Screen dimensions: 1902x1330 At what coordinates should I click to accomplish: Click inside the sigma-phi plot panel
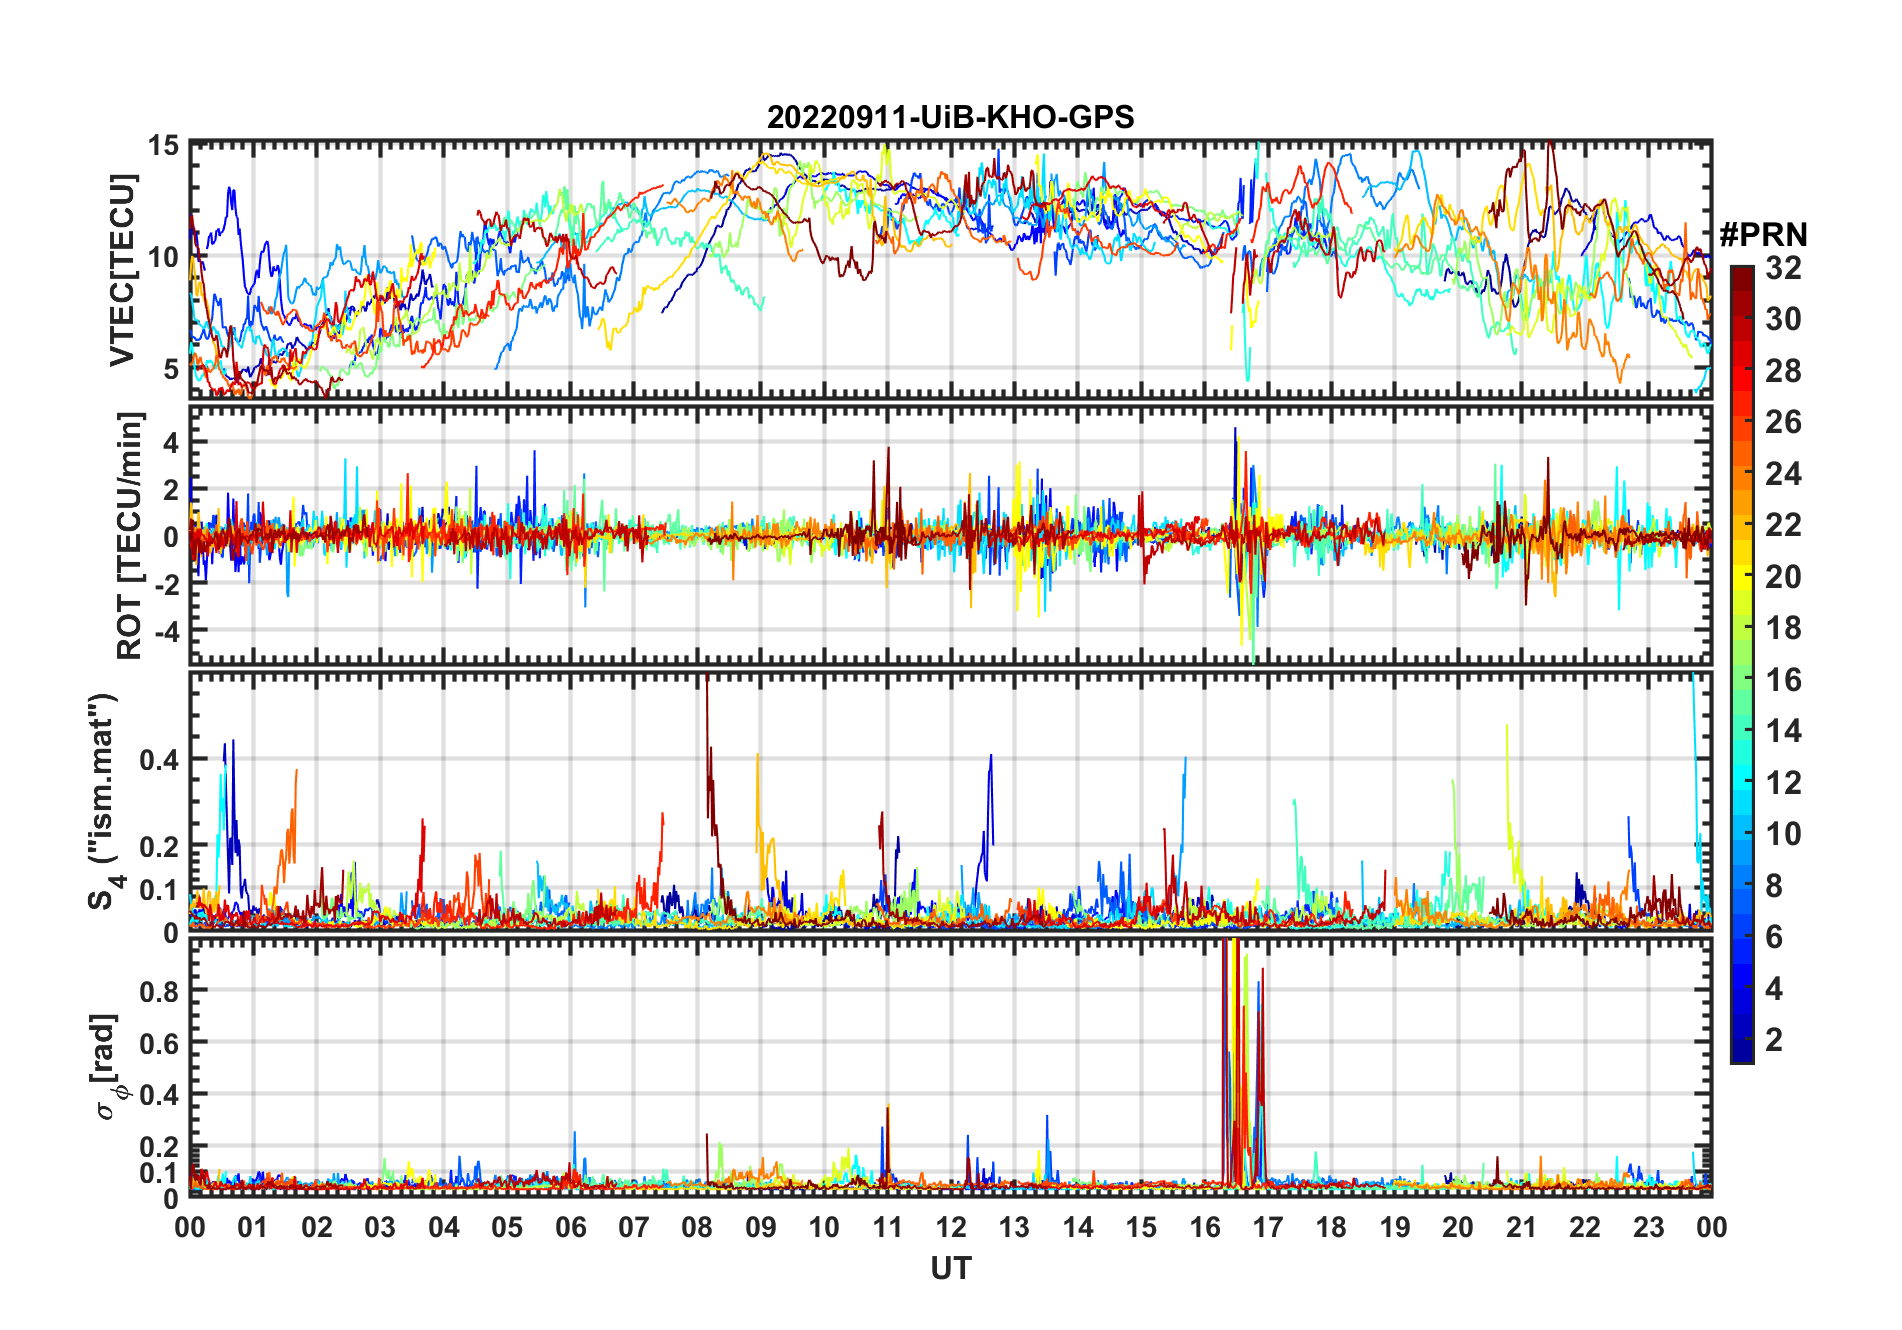(950, 1066)
